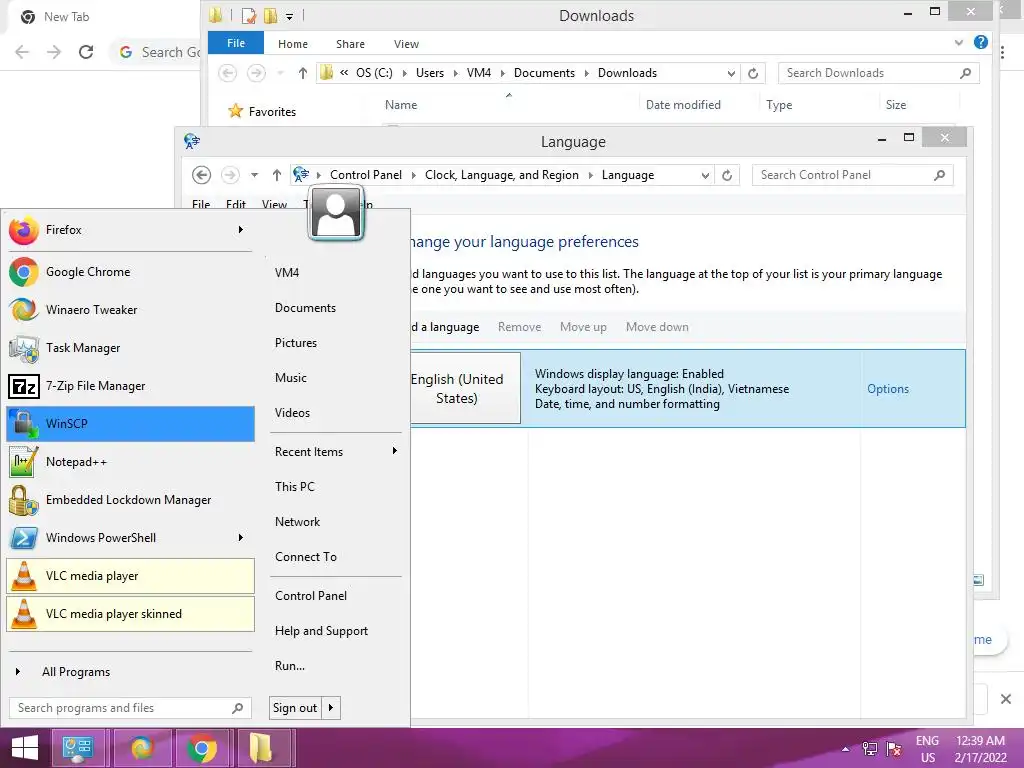Click Move down in language toolbar

(657, 327)
